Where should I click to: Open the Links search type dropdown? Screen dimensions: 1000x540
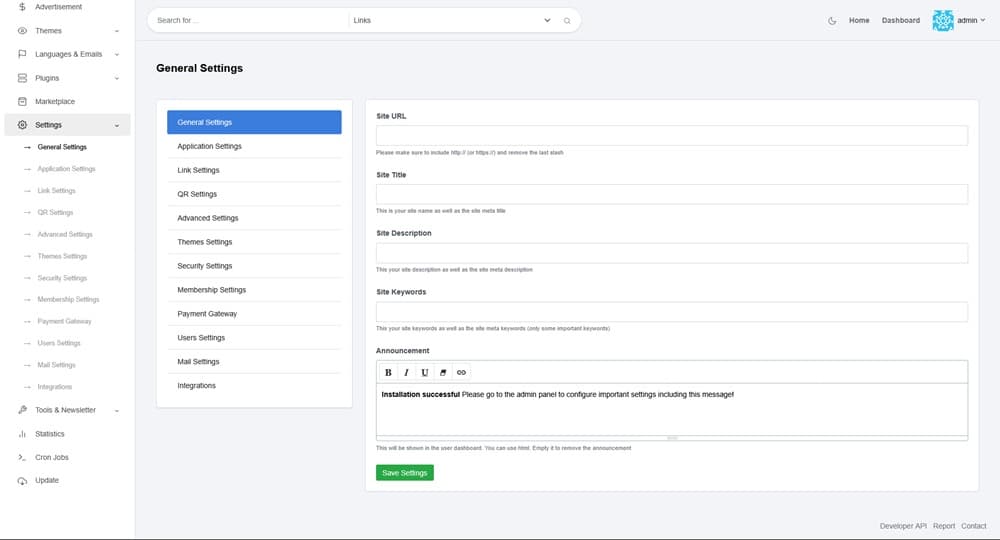click(451, 20)
